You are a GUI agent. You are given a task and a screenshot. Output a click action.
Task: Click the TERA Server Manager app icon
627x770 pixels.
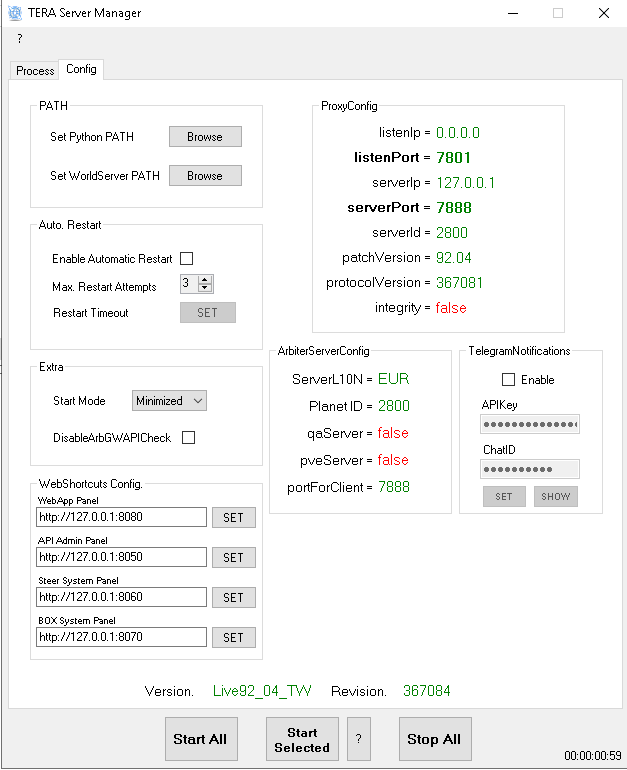(15, 13)
